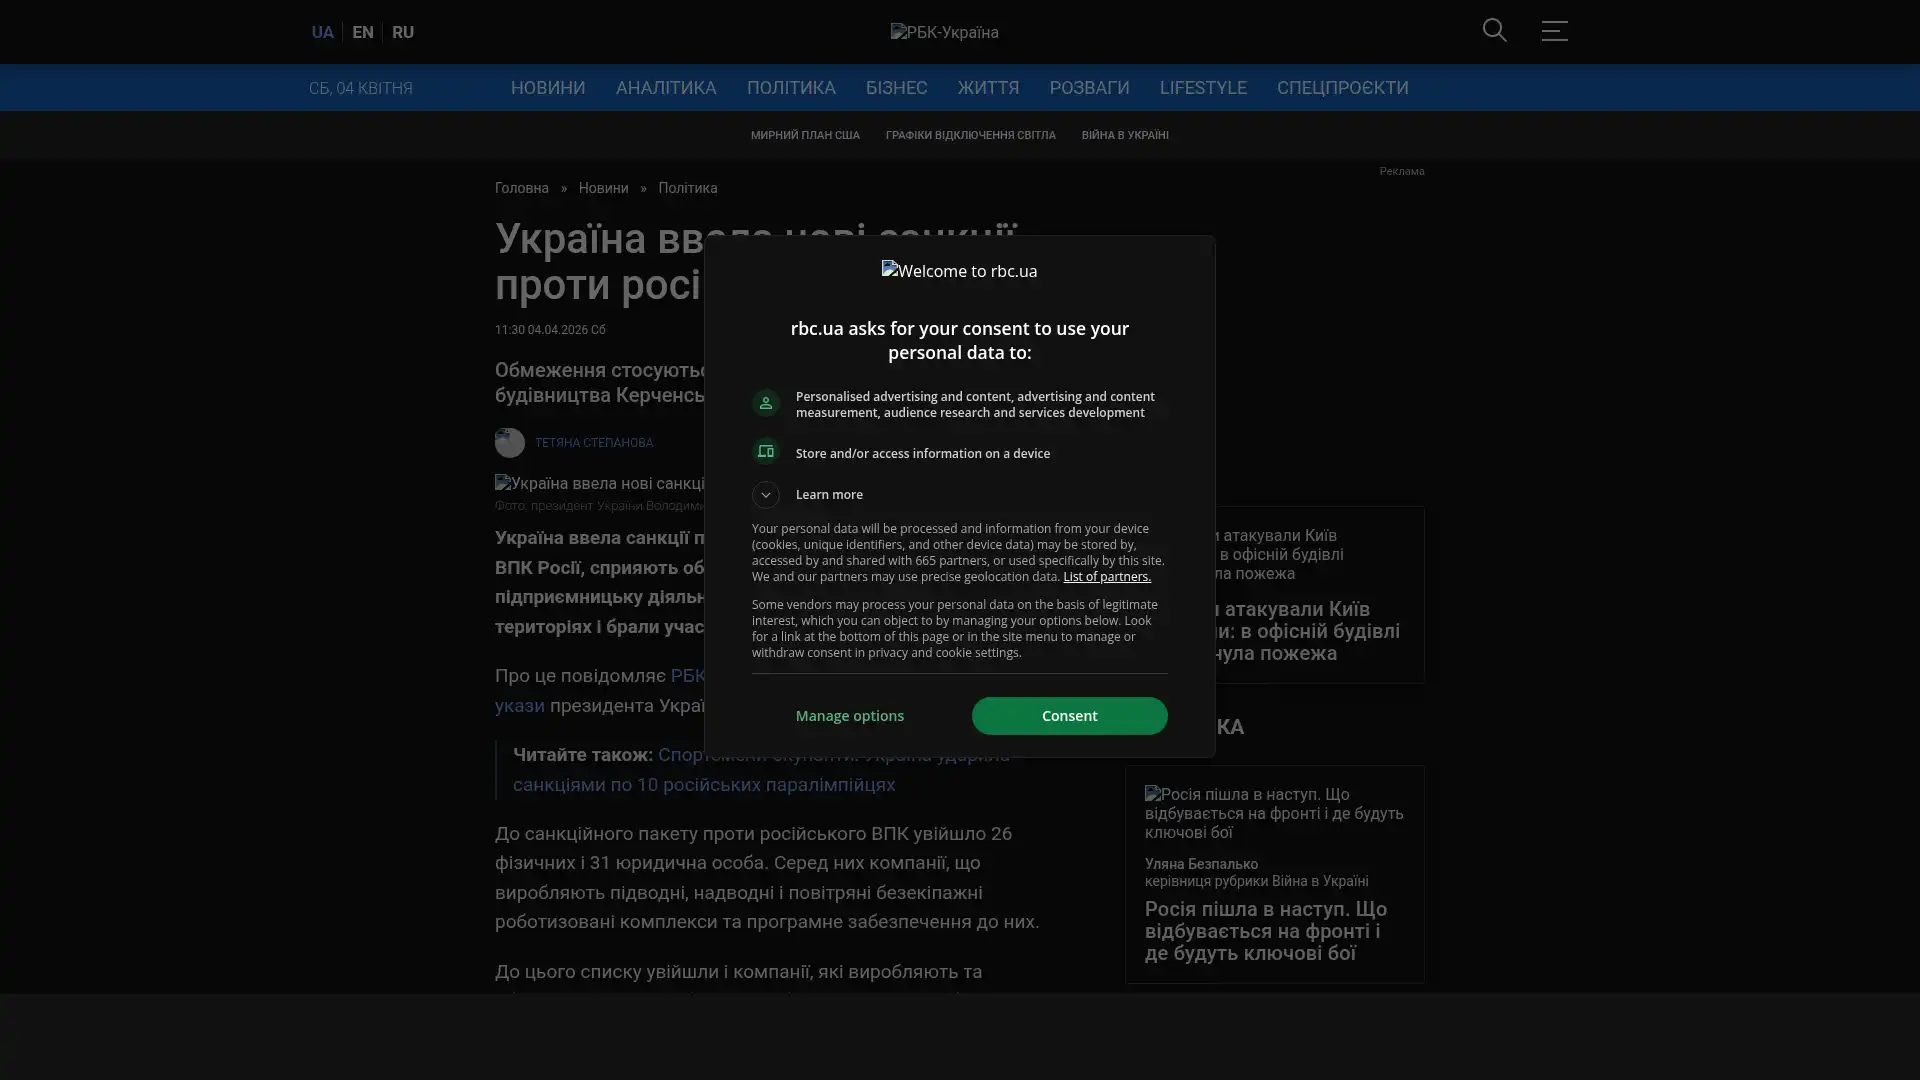Click author avatar of Тетяна Степанова
The image size is (1920, 1080).
click(509, 442)
